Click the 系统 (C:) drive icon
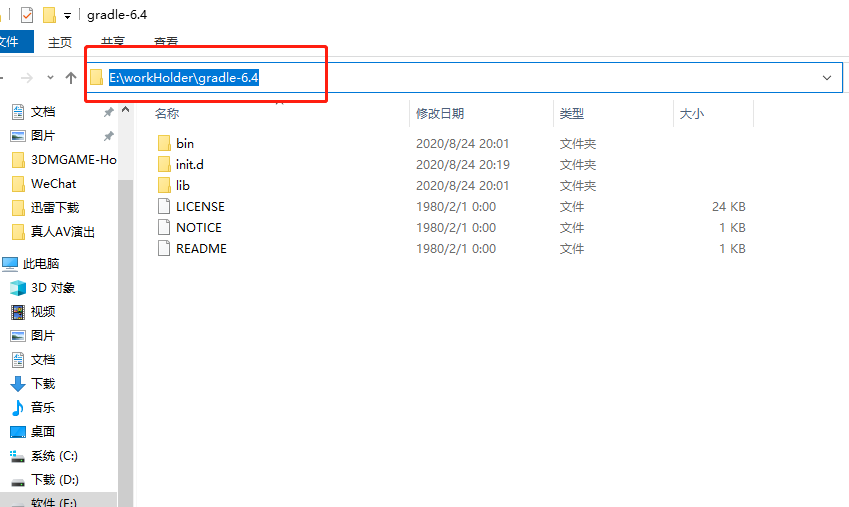 pyautogui.click(x=18, y=457)
